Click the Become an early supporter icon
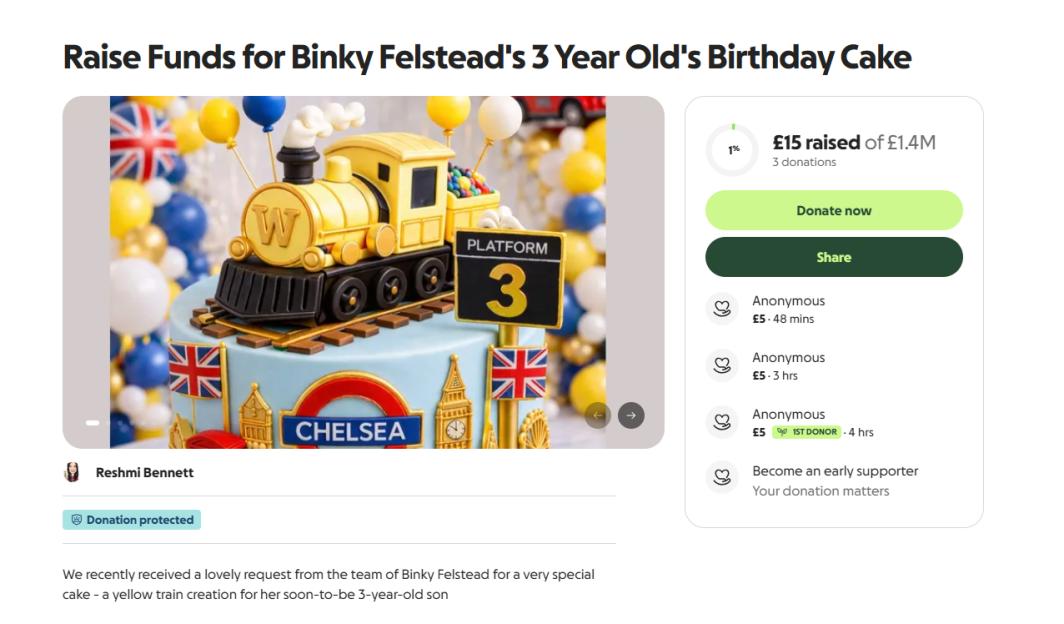The width and height of the screenshot is (1064, 624). coord(722,479)
